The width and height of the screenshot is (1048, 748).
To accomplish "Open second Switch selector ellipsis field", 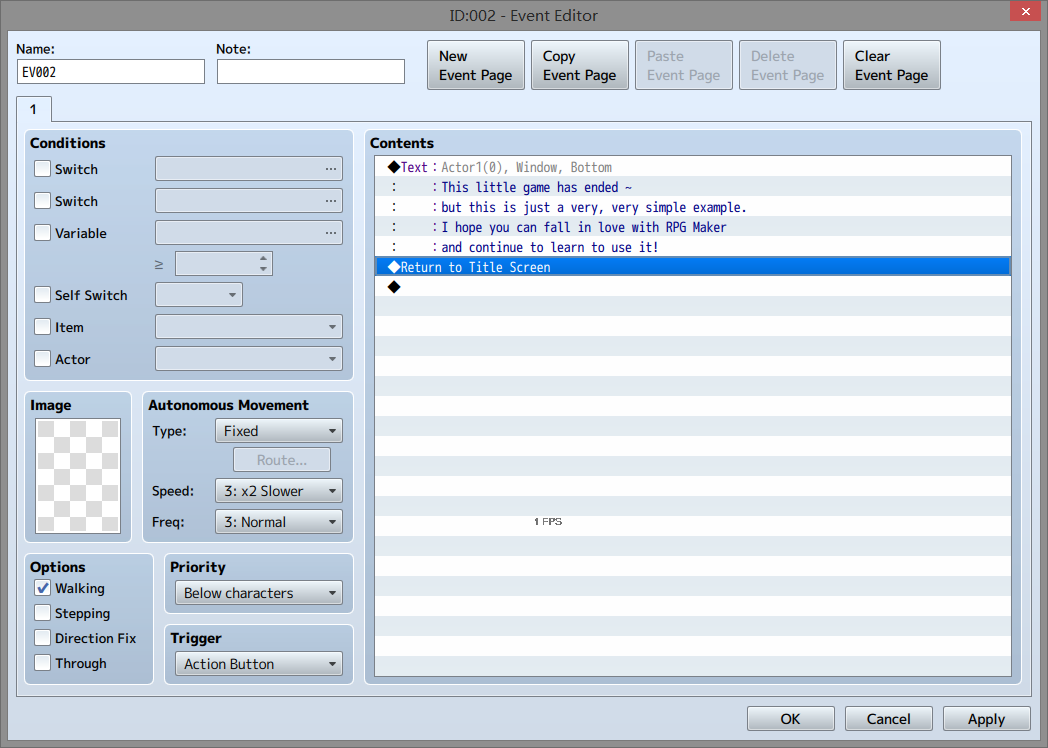I will tap(249, 201).
